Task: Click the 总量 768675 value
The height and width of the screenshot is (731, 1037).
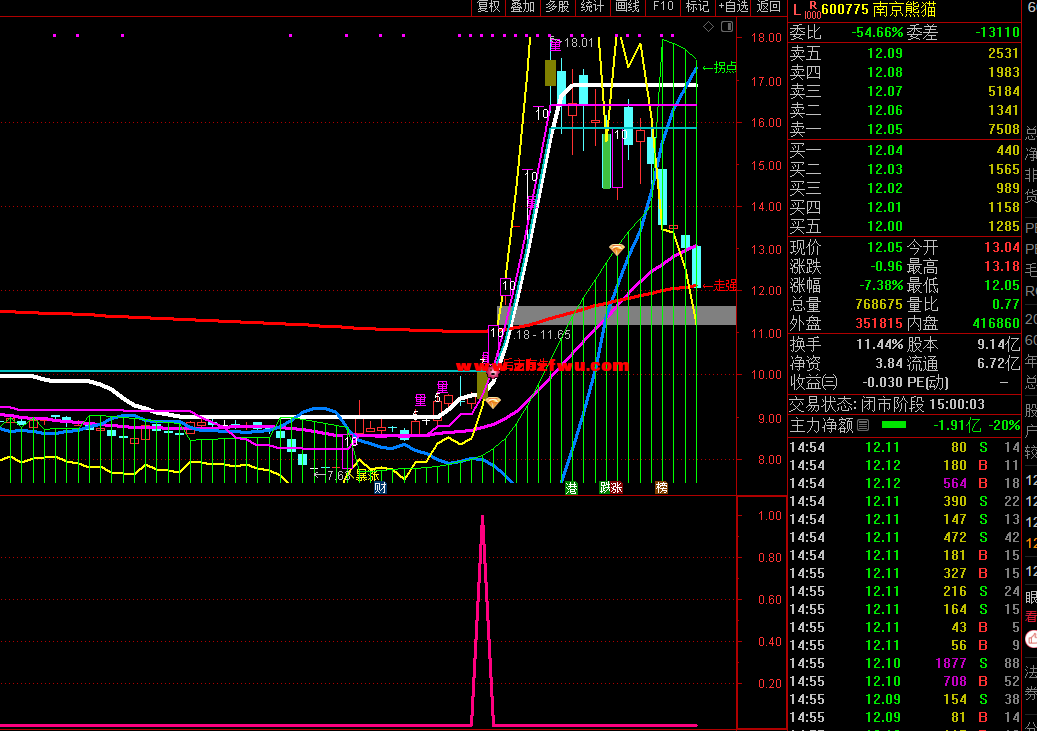Action: pyautogui.click(x=878, y=304)
